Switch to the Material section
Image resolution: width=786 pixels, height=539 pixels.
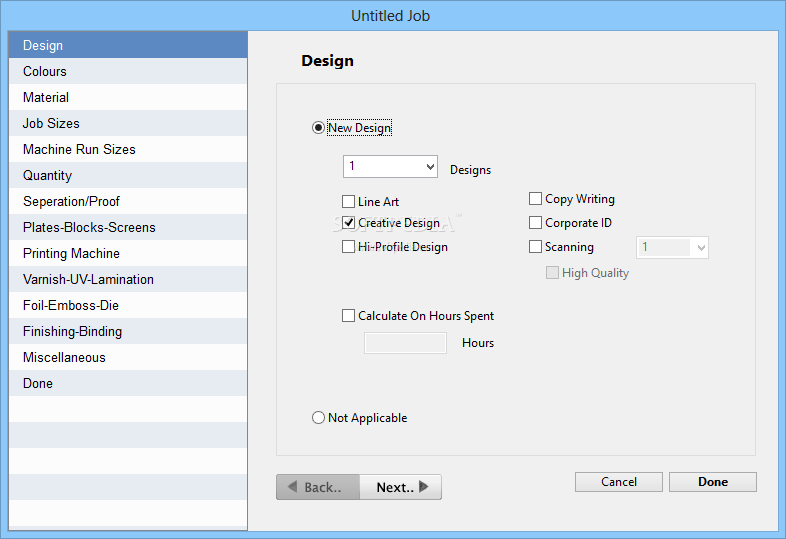pyautogui.click(x=128, y=97)
